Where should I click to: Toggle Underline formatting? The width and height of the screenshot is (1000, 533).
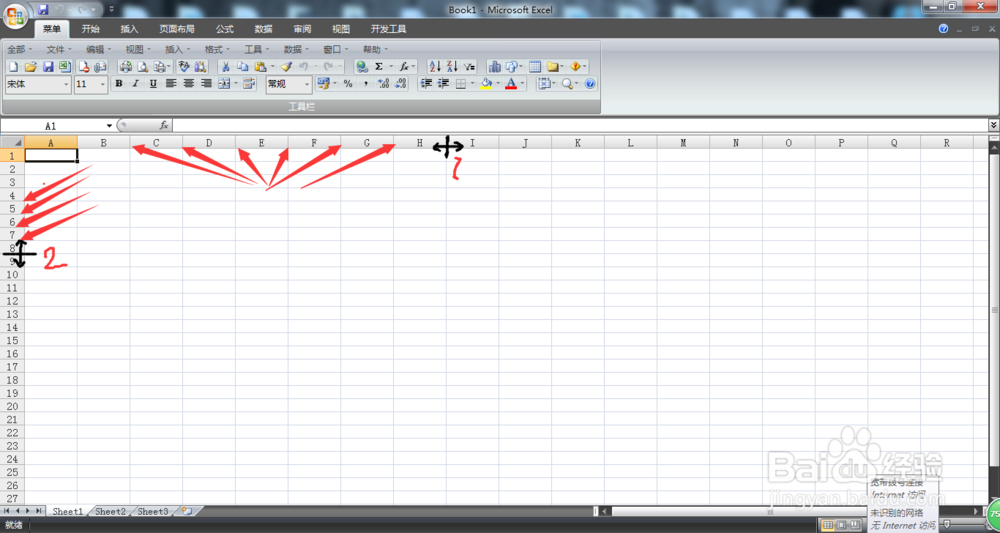tap(153, 84)
